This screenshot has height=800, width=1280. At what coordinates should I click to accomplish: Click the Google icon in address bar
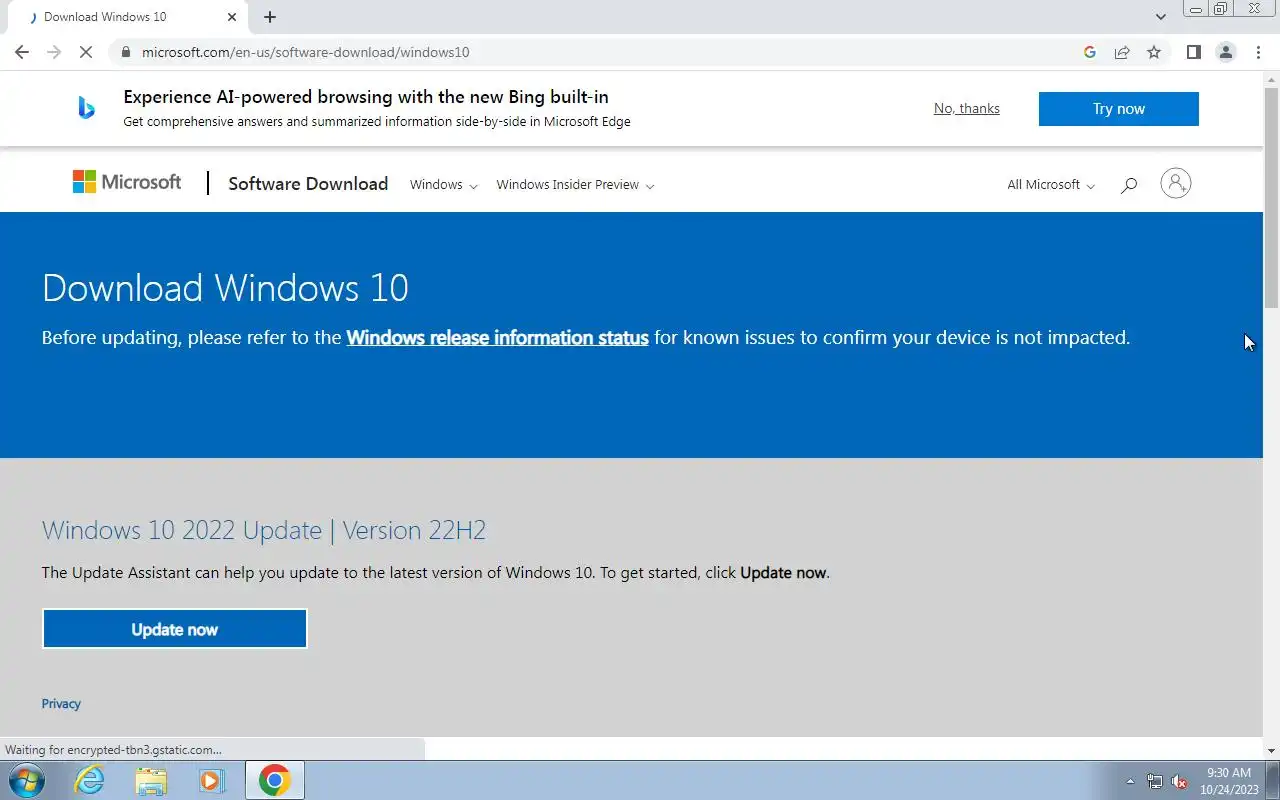tap(1090, 52)
